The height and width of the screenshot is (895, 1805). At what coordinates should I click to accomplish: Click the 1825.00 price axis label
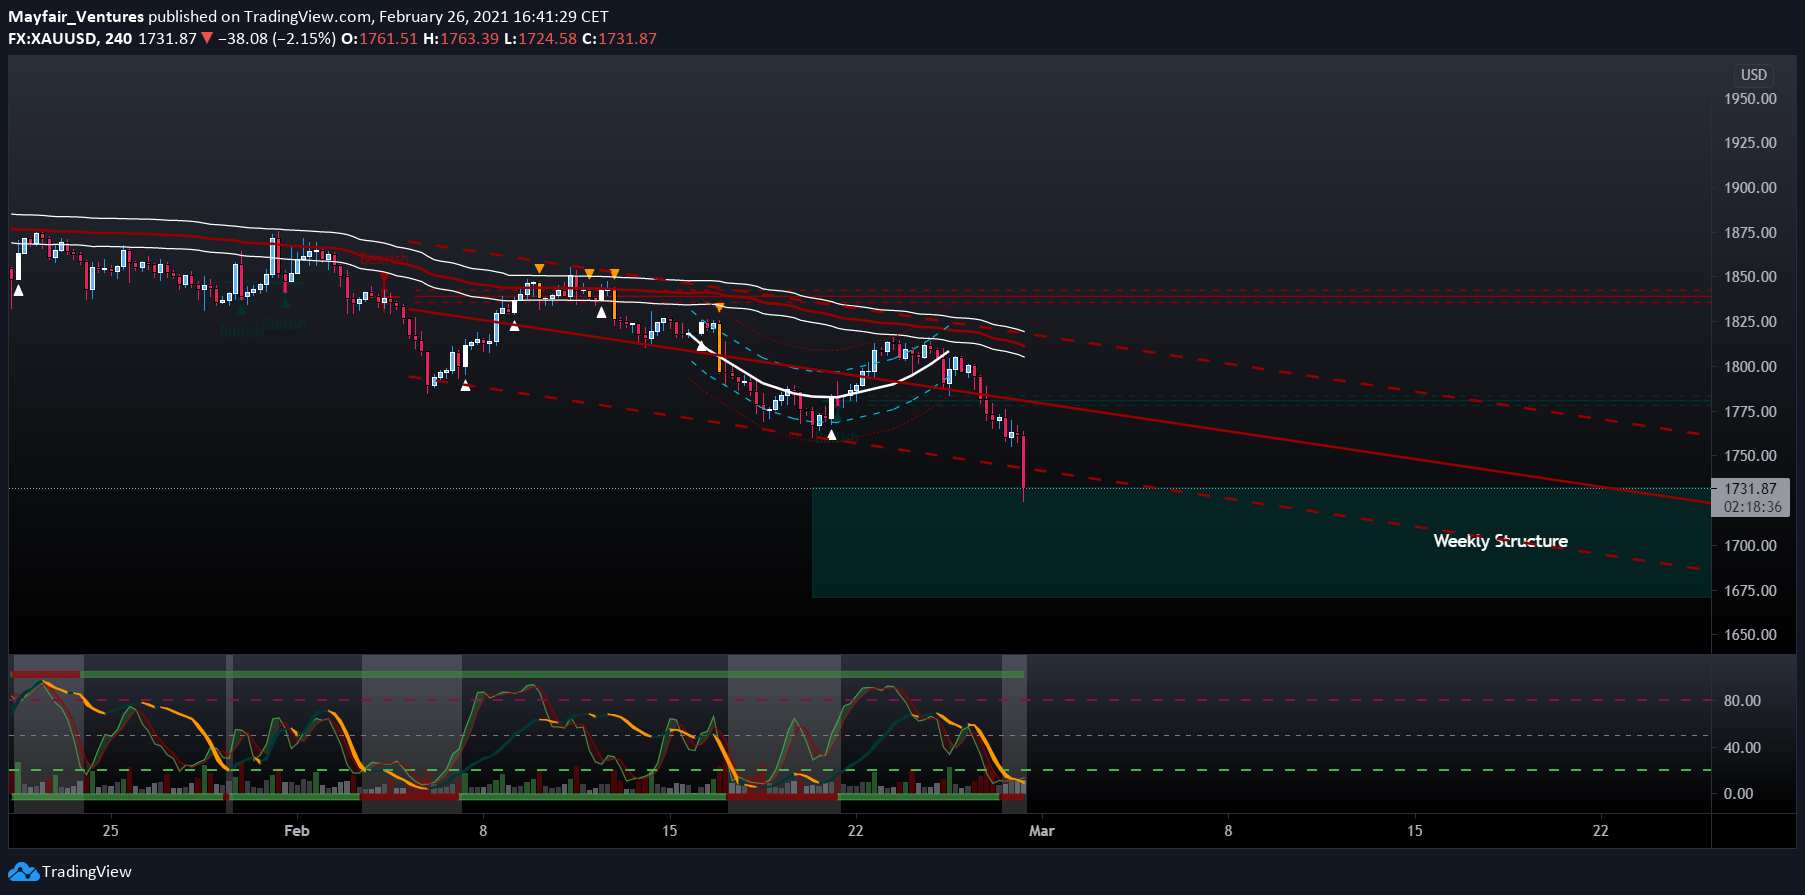[x=1750, y=322]
